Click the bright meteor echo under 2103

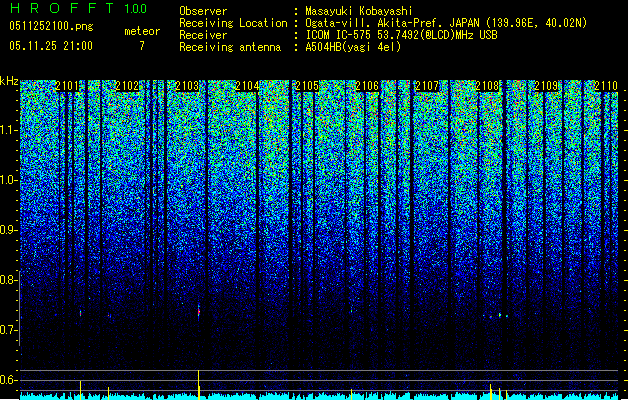pyautogui.click(x=199, y=311)
